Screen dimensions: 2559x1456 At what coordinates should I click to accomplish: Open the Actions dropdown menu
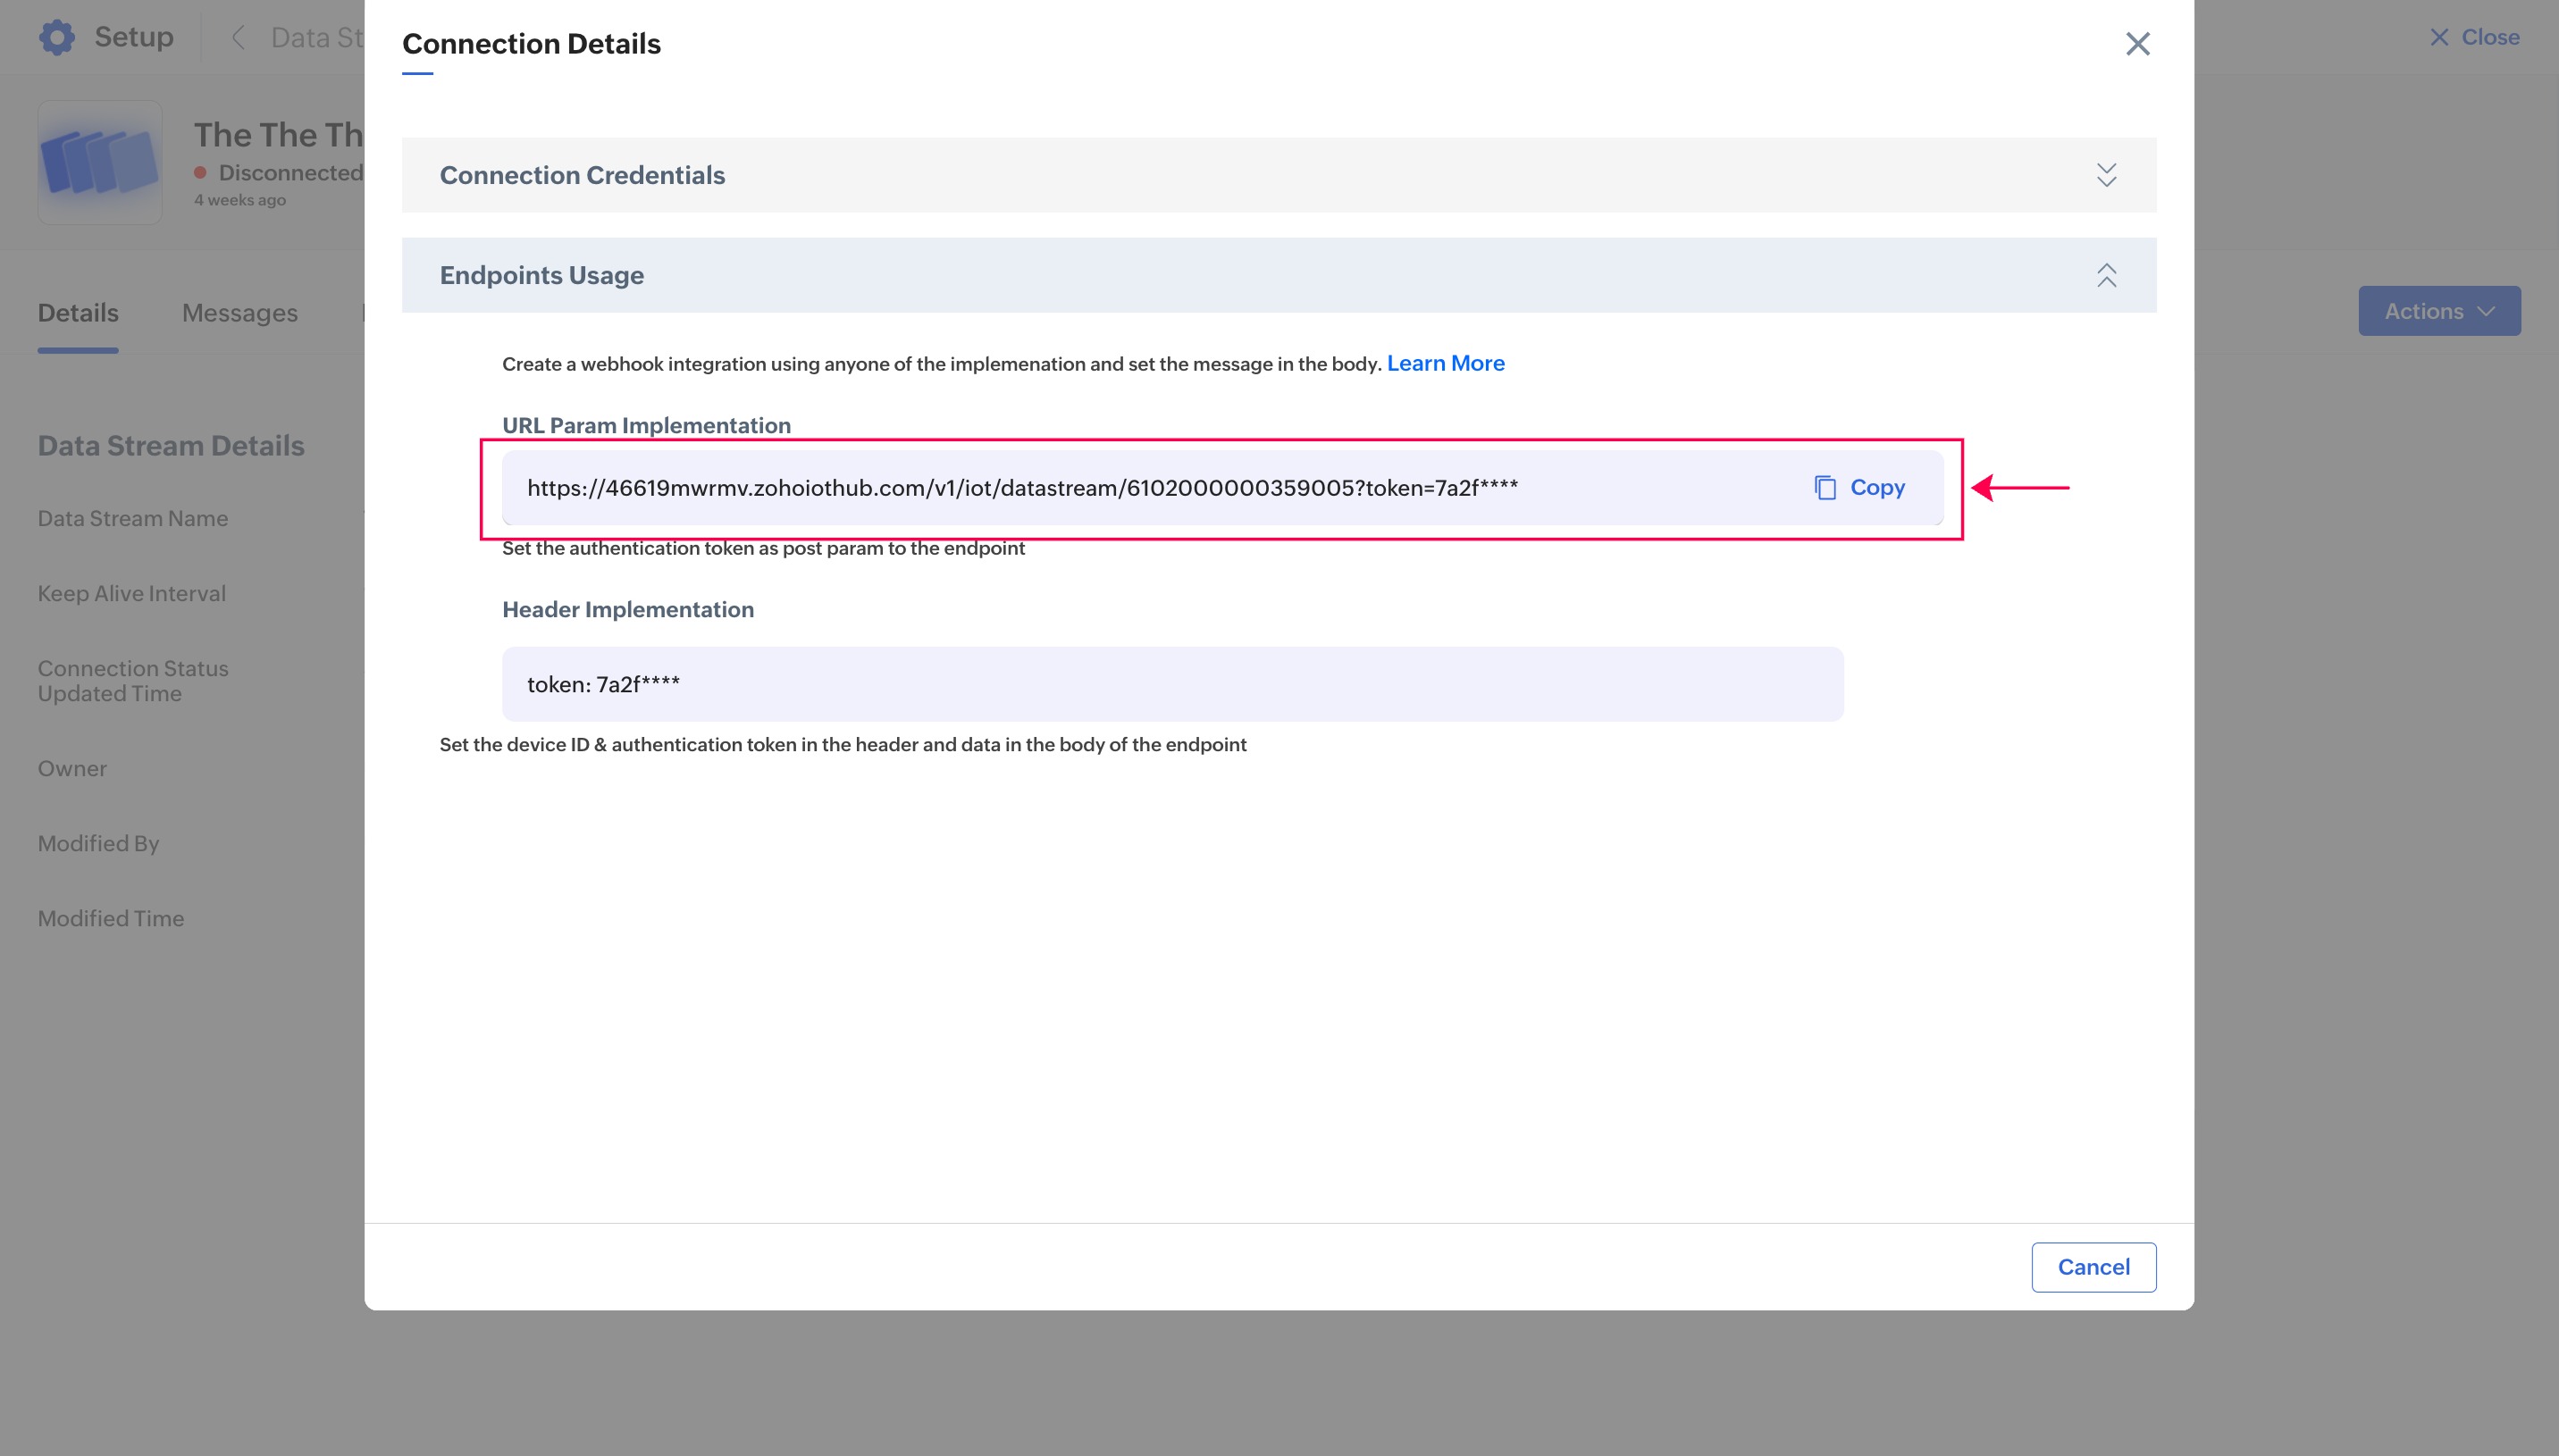[2438, 311]
